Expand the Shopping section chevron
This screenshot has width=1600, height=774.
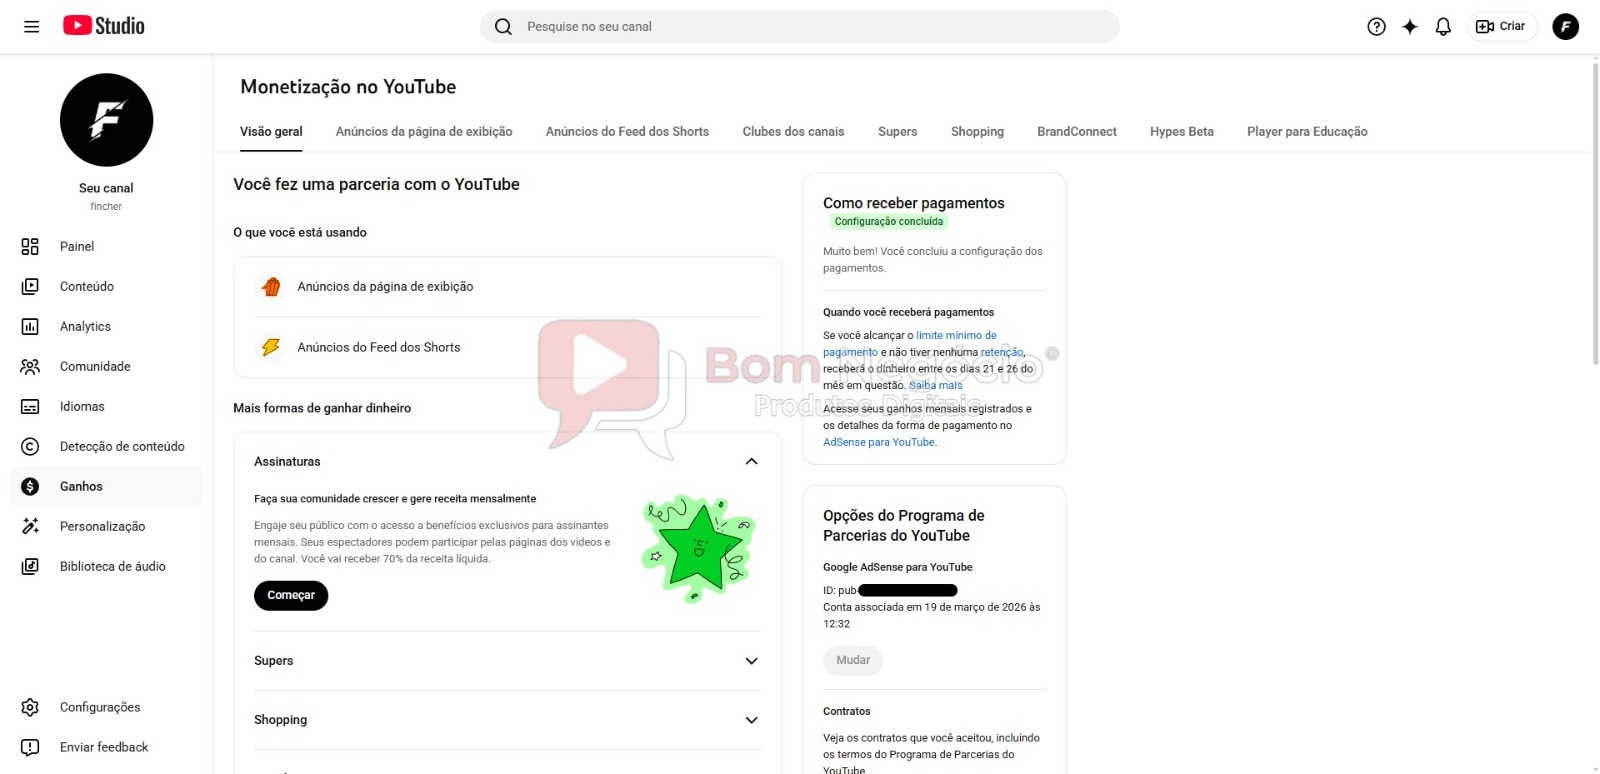coord(752,720)
